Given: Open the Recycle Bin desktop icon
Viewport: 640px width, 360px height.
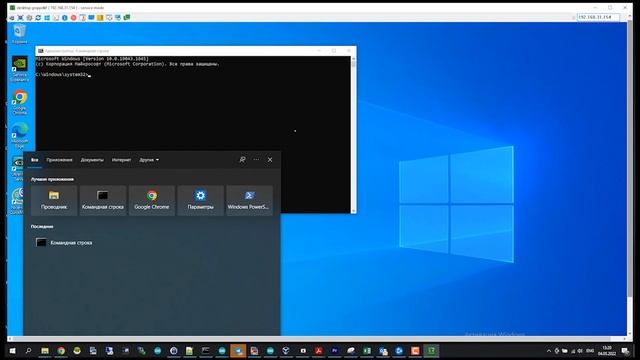Looking at the screenshot, I should pos(20,33).
